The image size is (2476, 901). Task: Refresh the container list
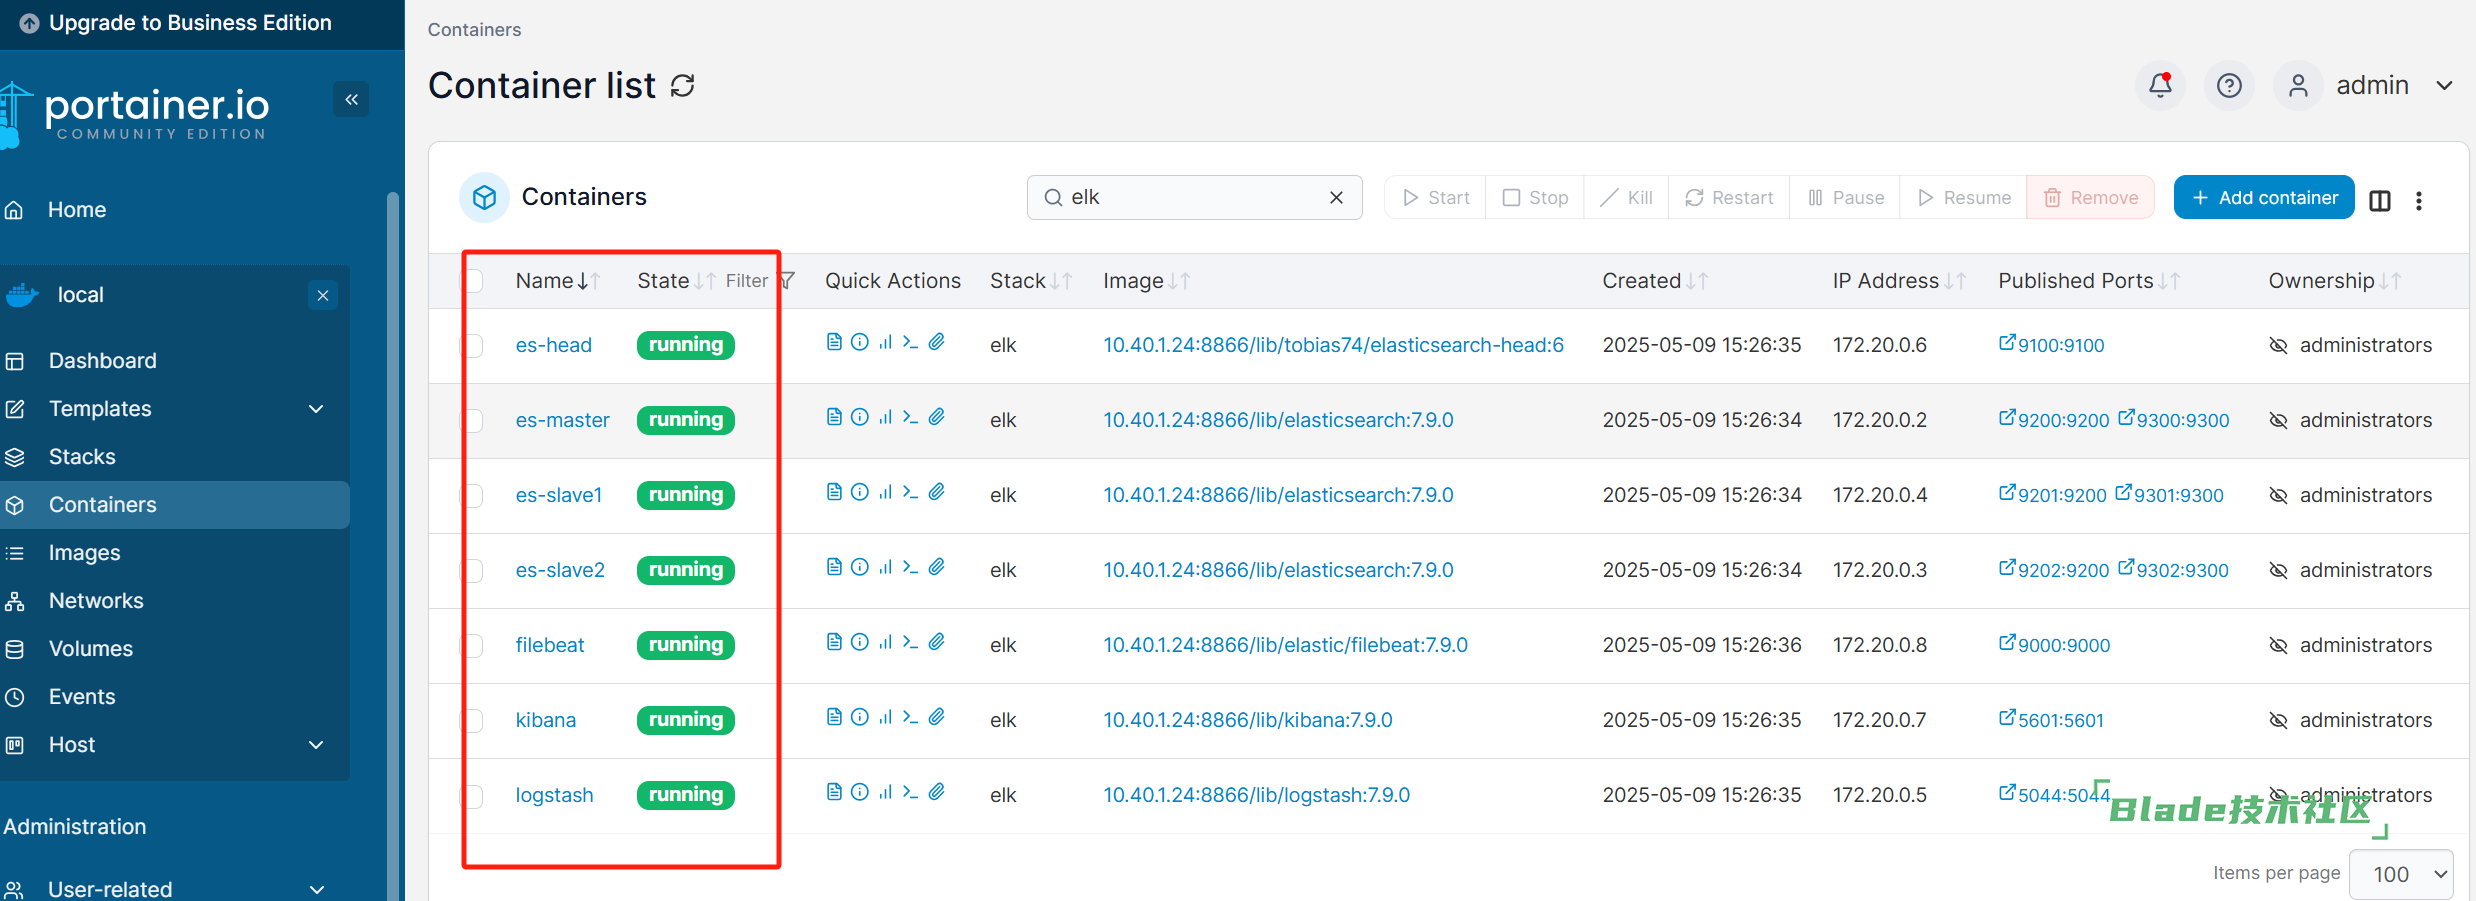click(x=683, y=86)
